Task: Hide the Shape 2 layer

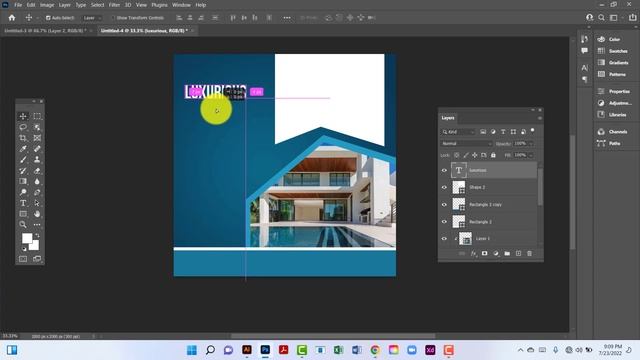Action: [x=444, y=187]
